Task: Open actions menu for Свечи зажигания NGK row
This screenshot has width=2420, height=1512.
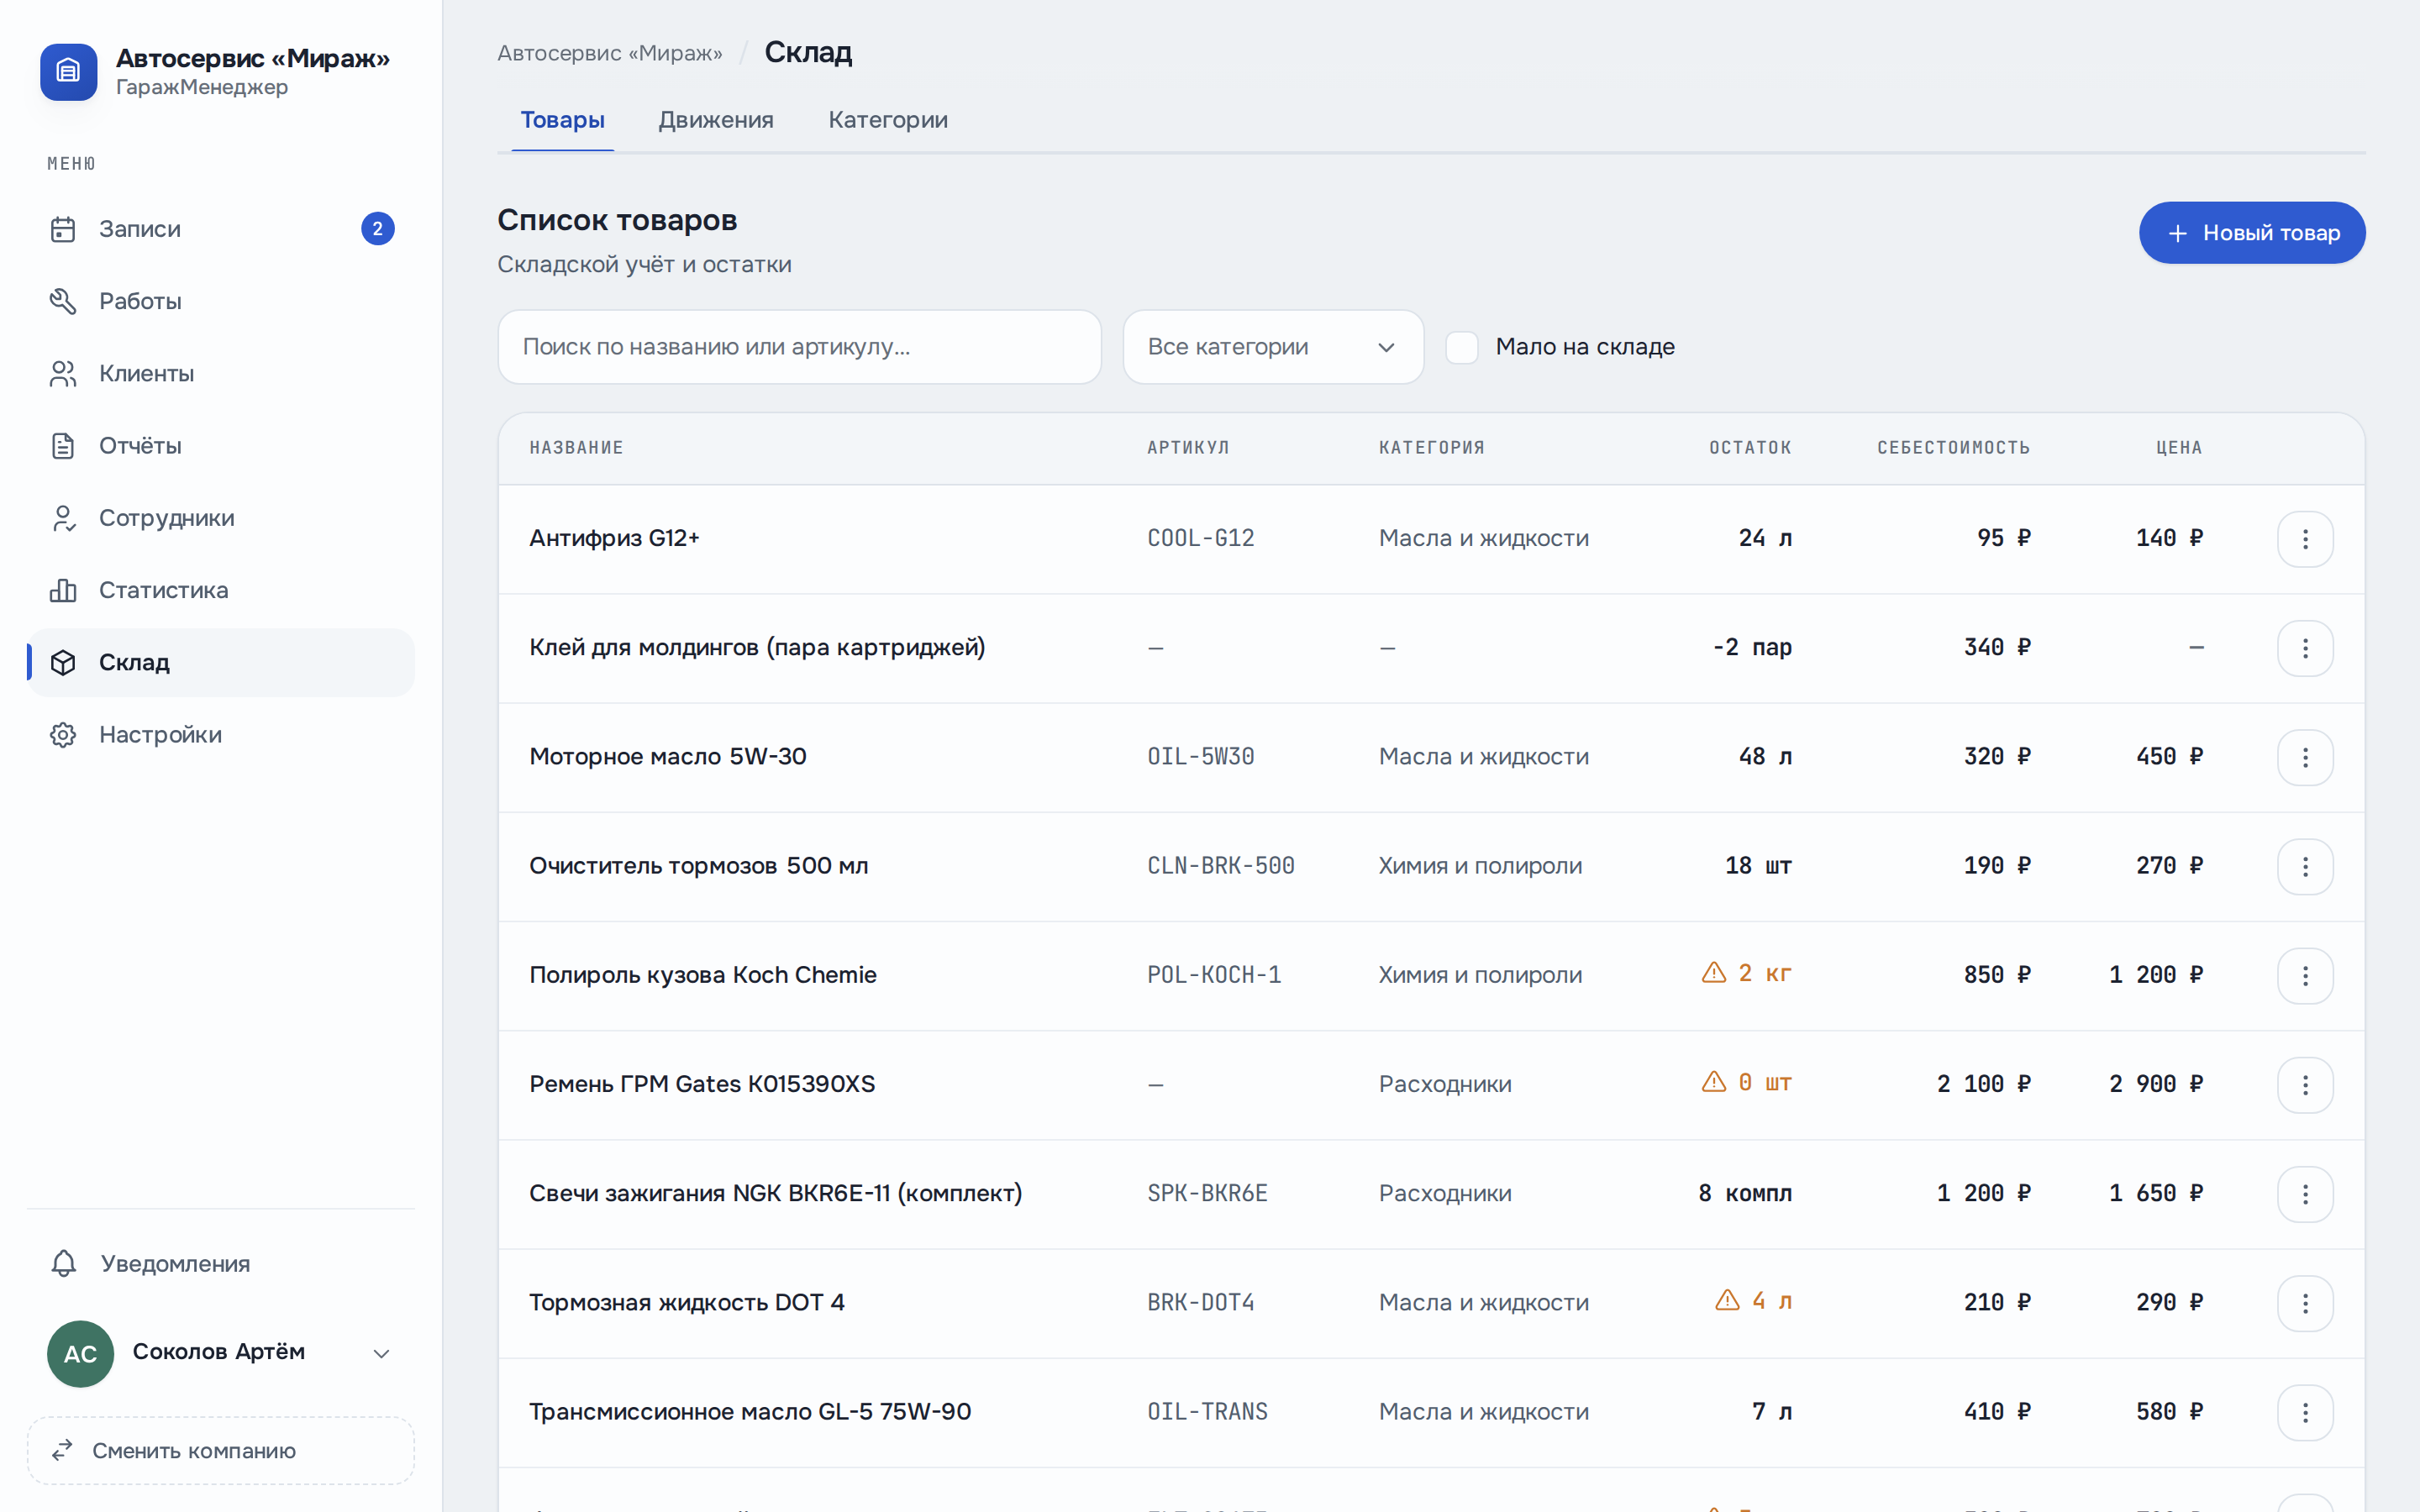Action: (2305, 1194)
